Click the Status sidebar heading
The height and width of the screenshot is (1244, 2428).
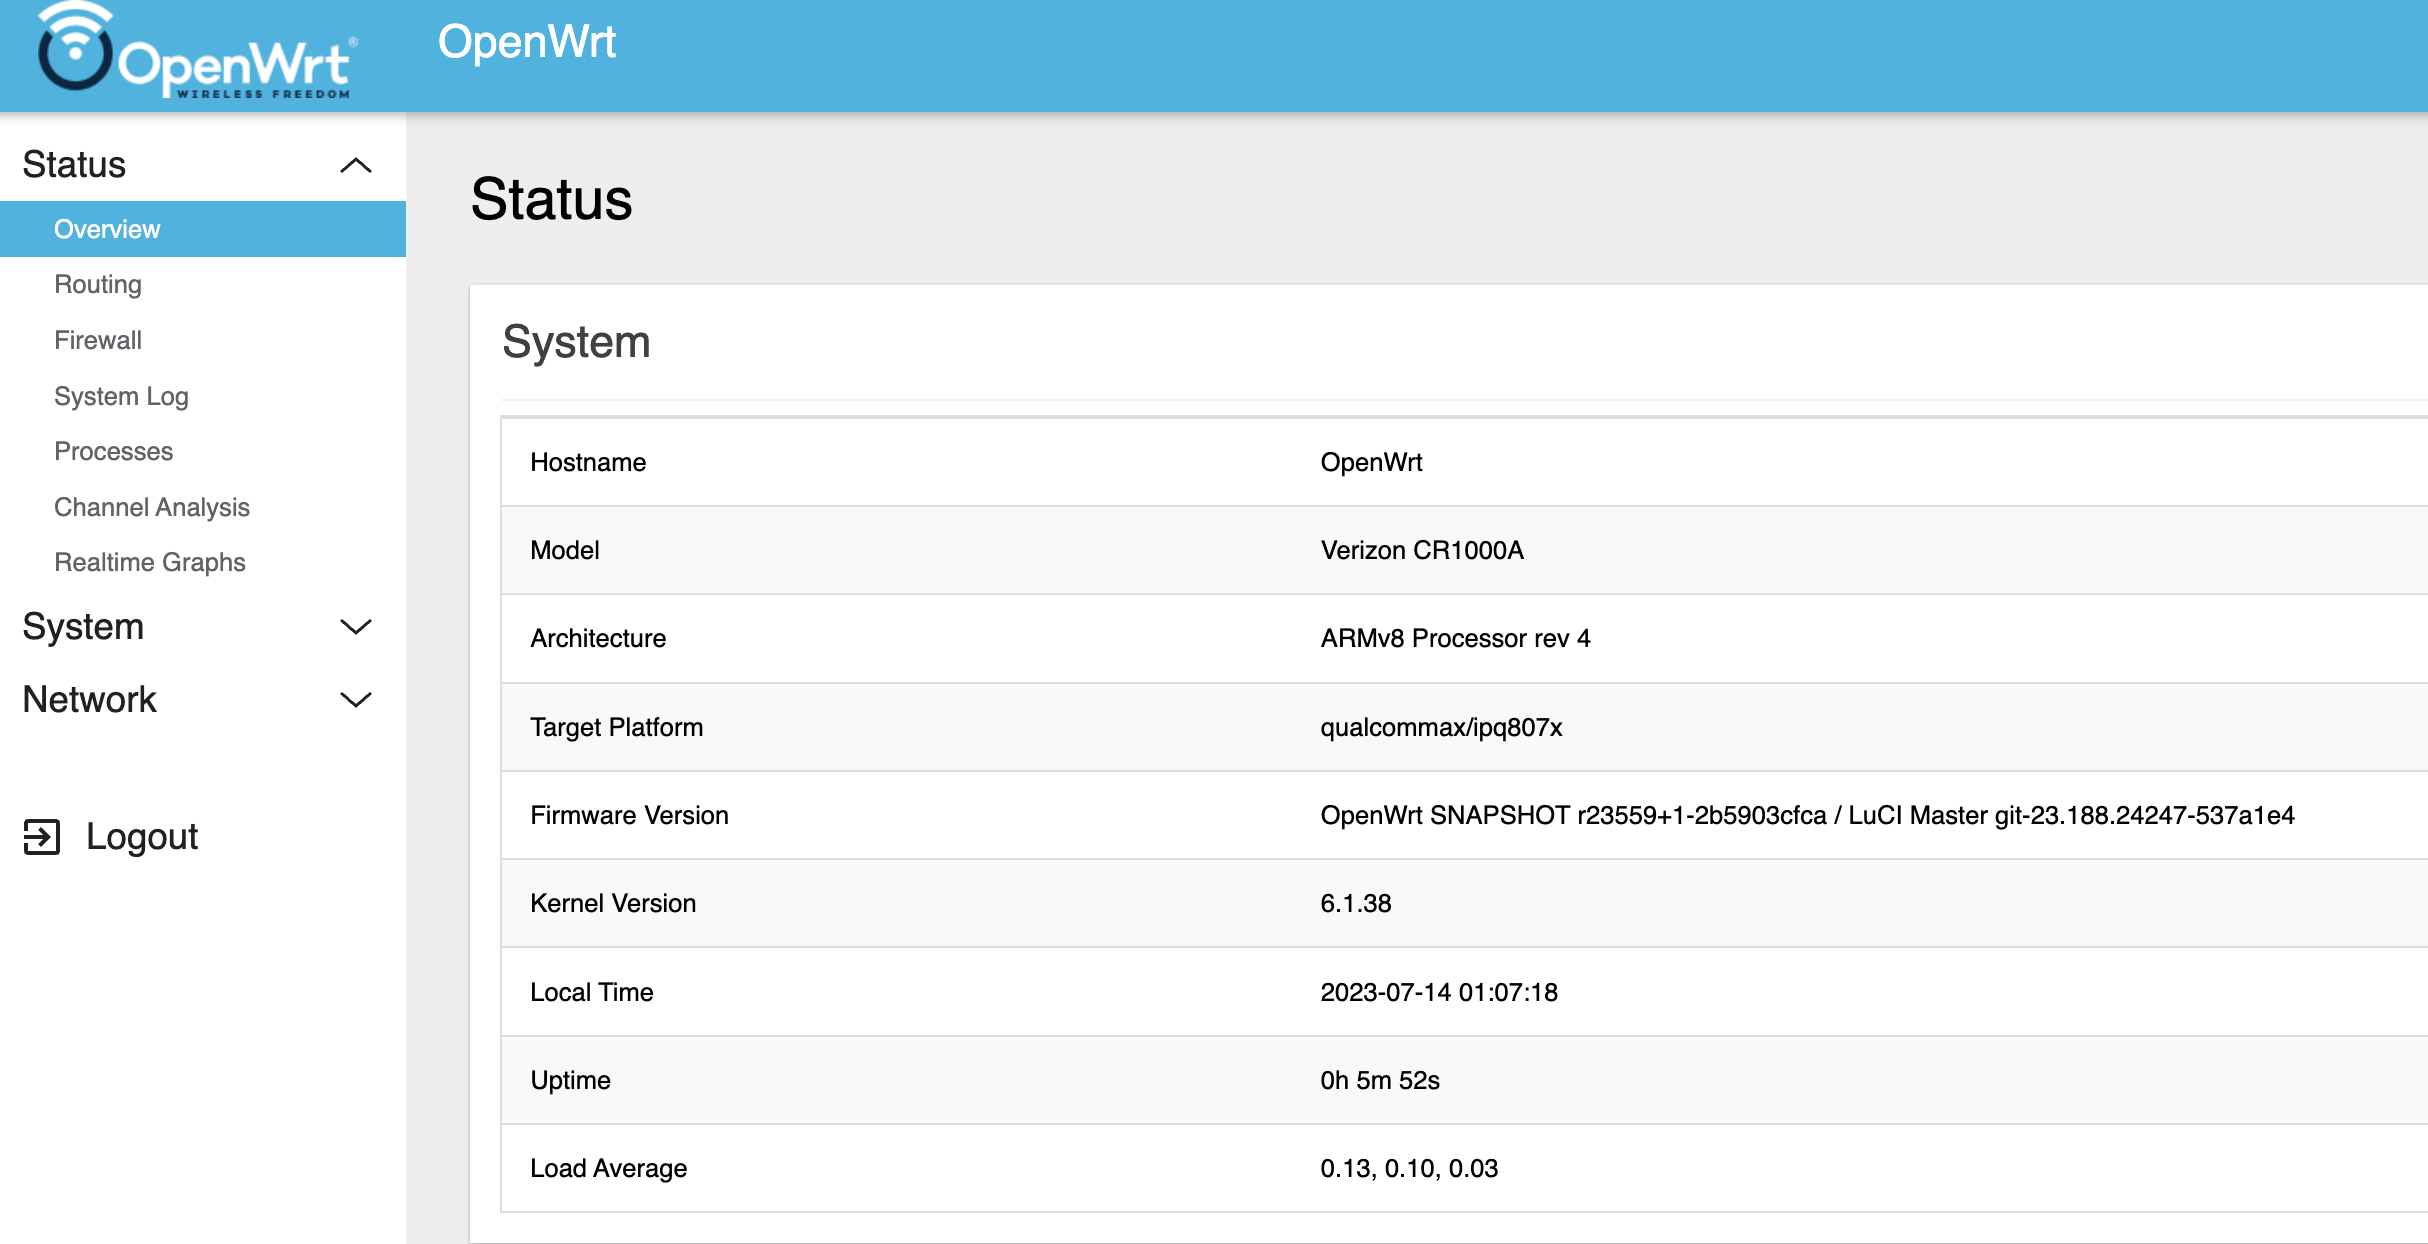[75, 164]
